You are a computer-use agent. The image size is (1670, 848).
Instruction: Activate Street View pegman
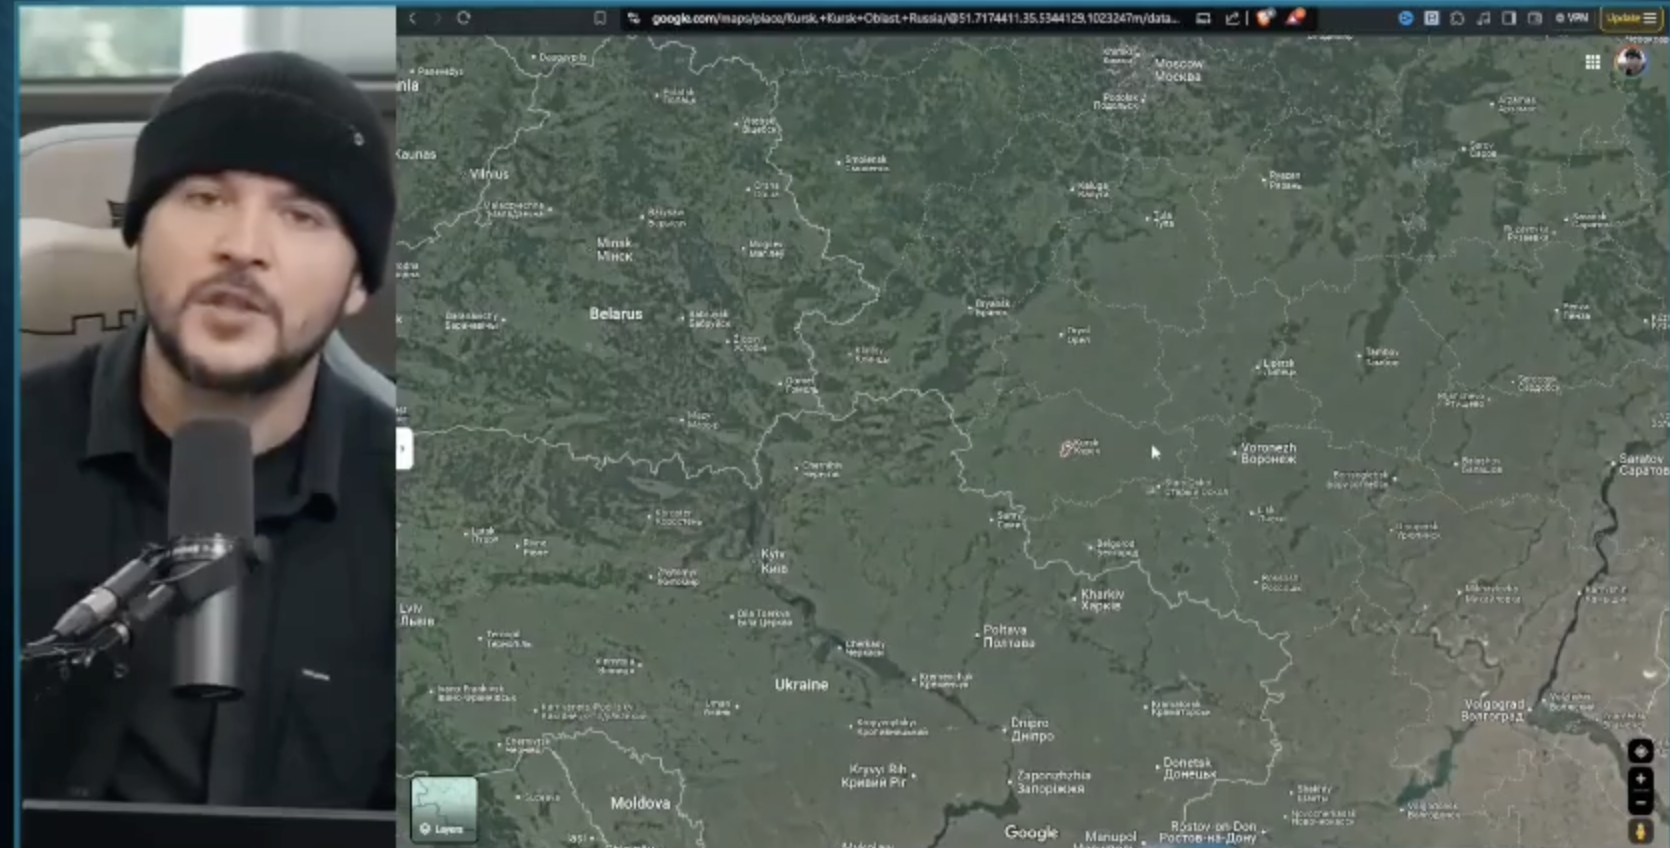1640,831
